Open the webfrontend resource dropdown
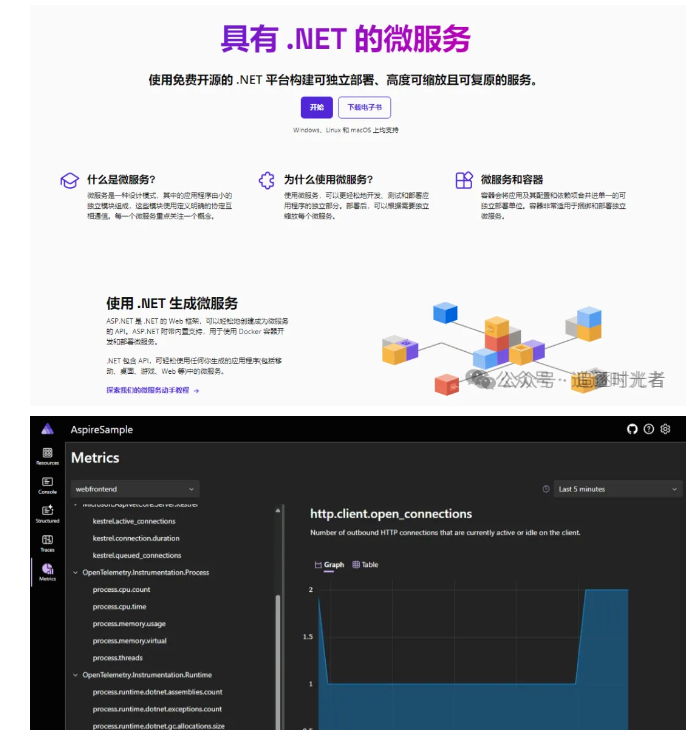The height and width of the screenshot is (730, 700). pyautogui.click(x=135, y=489)
